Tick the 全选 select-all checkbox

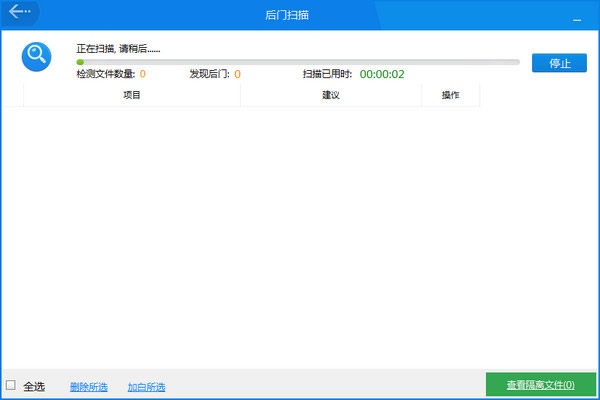point(11,385)
